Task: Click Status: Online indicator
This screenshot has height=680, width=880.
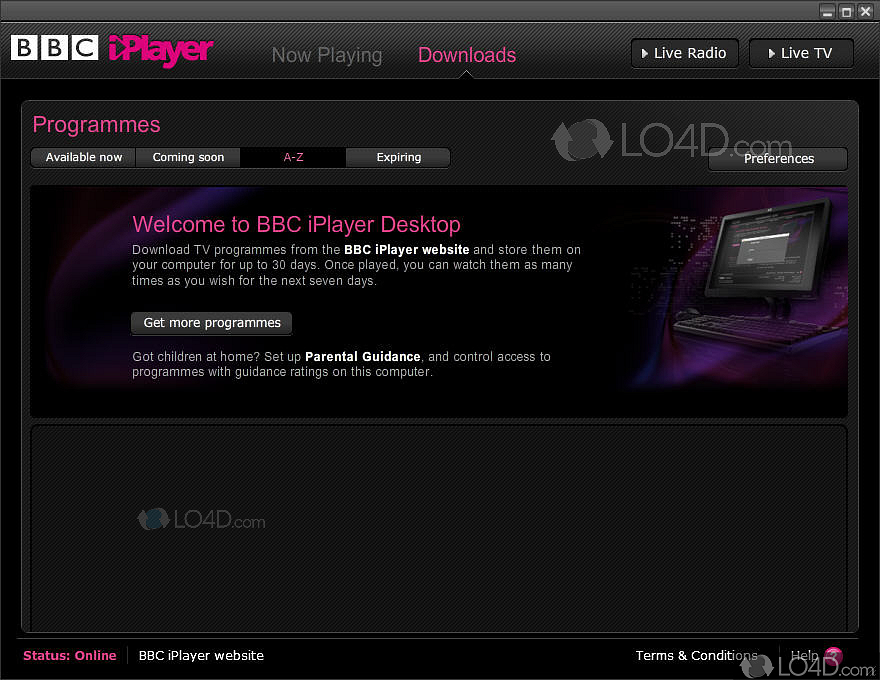Action: [70, 655]
